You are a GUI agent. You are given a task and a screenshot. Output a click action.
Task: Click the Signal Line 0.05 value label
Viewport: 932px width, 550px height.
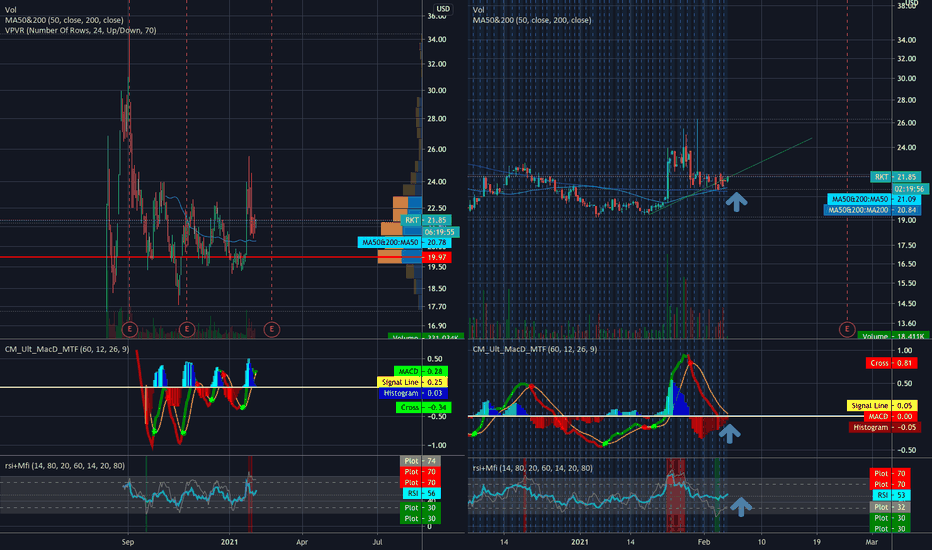coord(882,406)
